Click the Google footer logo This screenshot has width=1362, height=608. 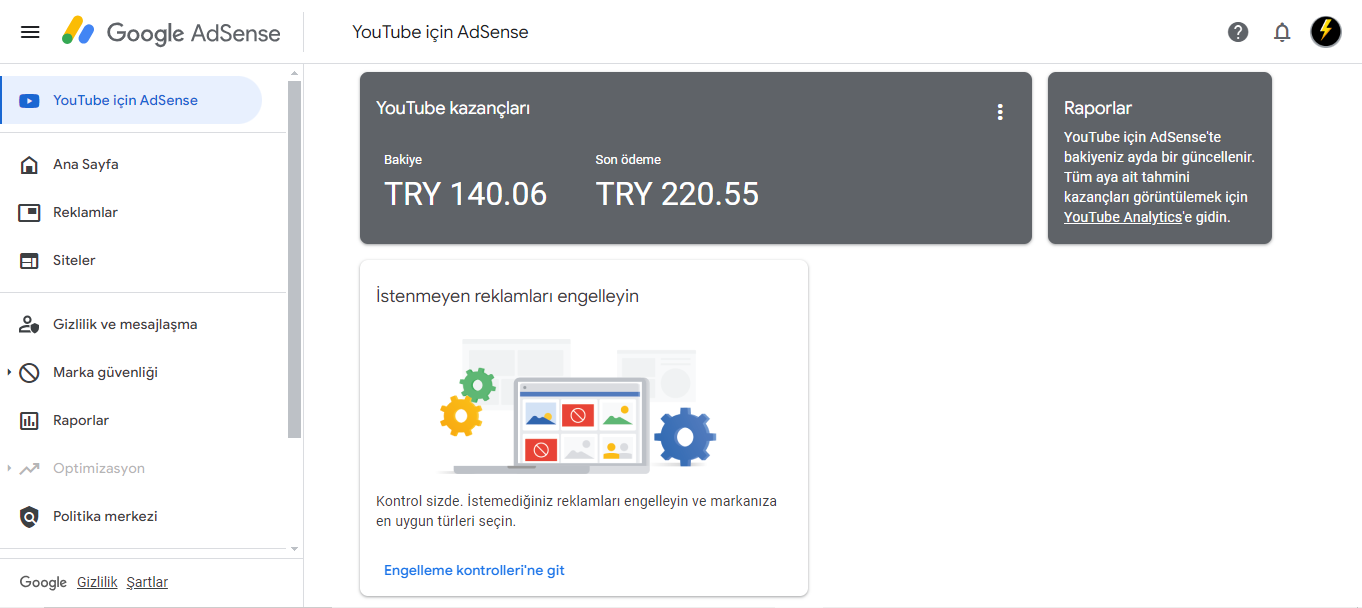(43, 582)
